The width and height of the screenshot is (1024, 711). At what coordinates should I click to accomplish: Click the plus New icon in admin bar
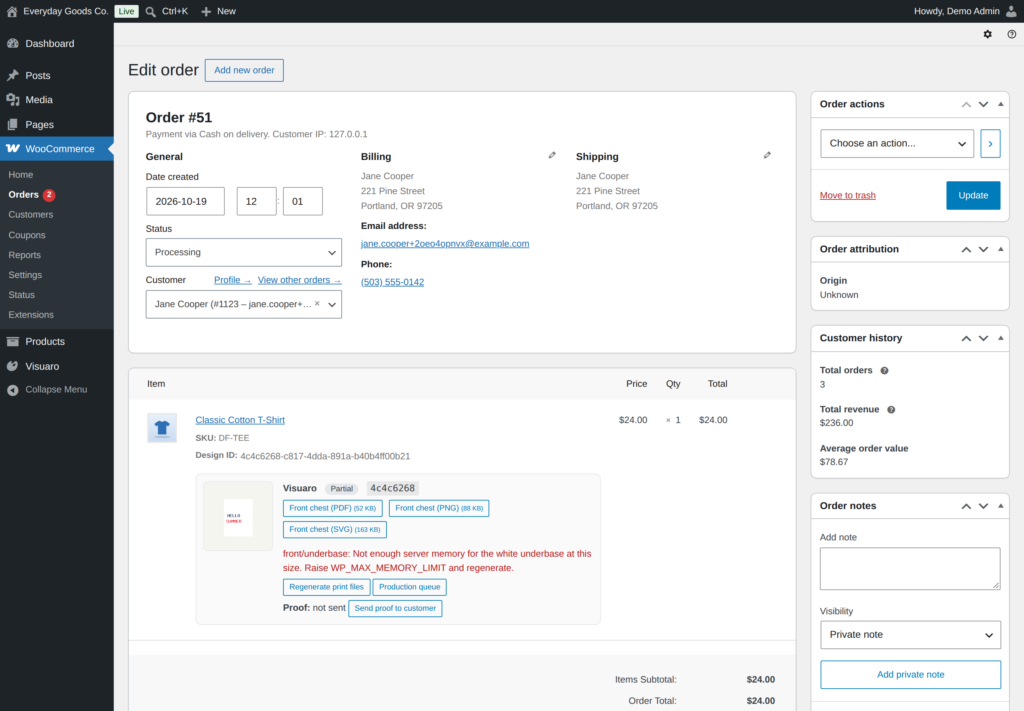206,12
